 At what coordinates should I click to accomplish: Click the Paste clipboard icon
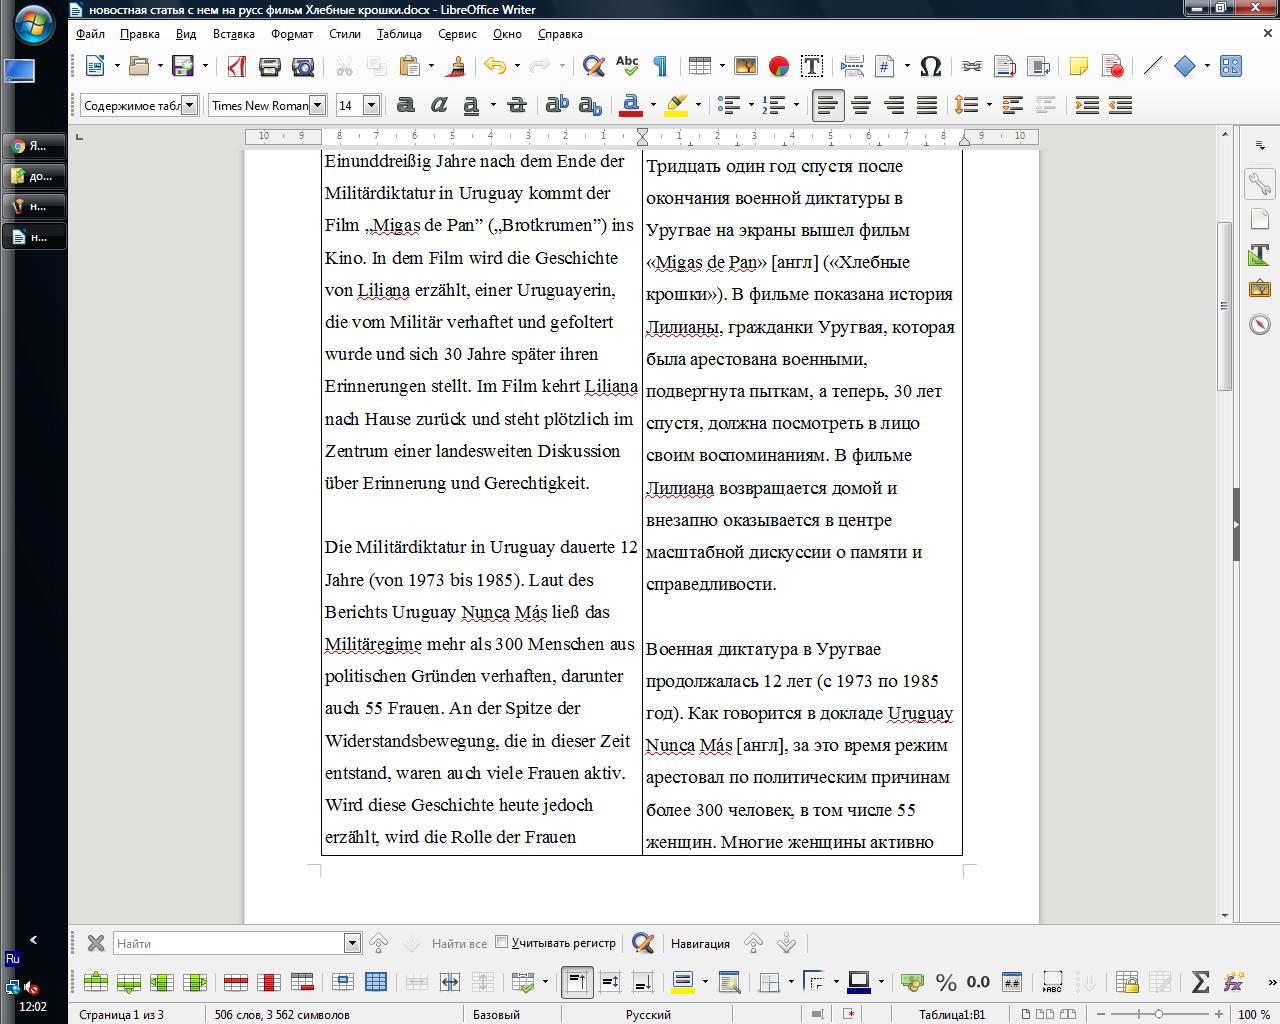click(x=410, y=66)
